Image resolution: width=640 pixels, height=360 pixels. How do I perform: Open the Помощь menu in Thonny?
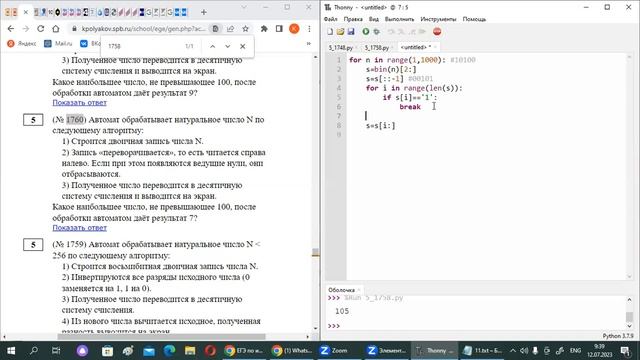click(x=474, y=19)
